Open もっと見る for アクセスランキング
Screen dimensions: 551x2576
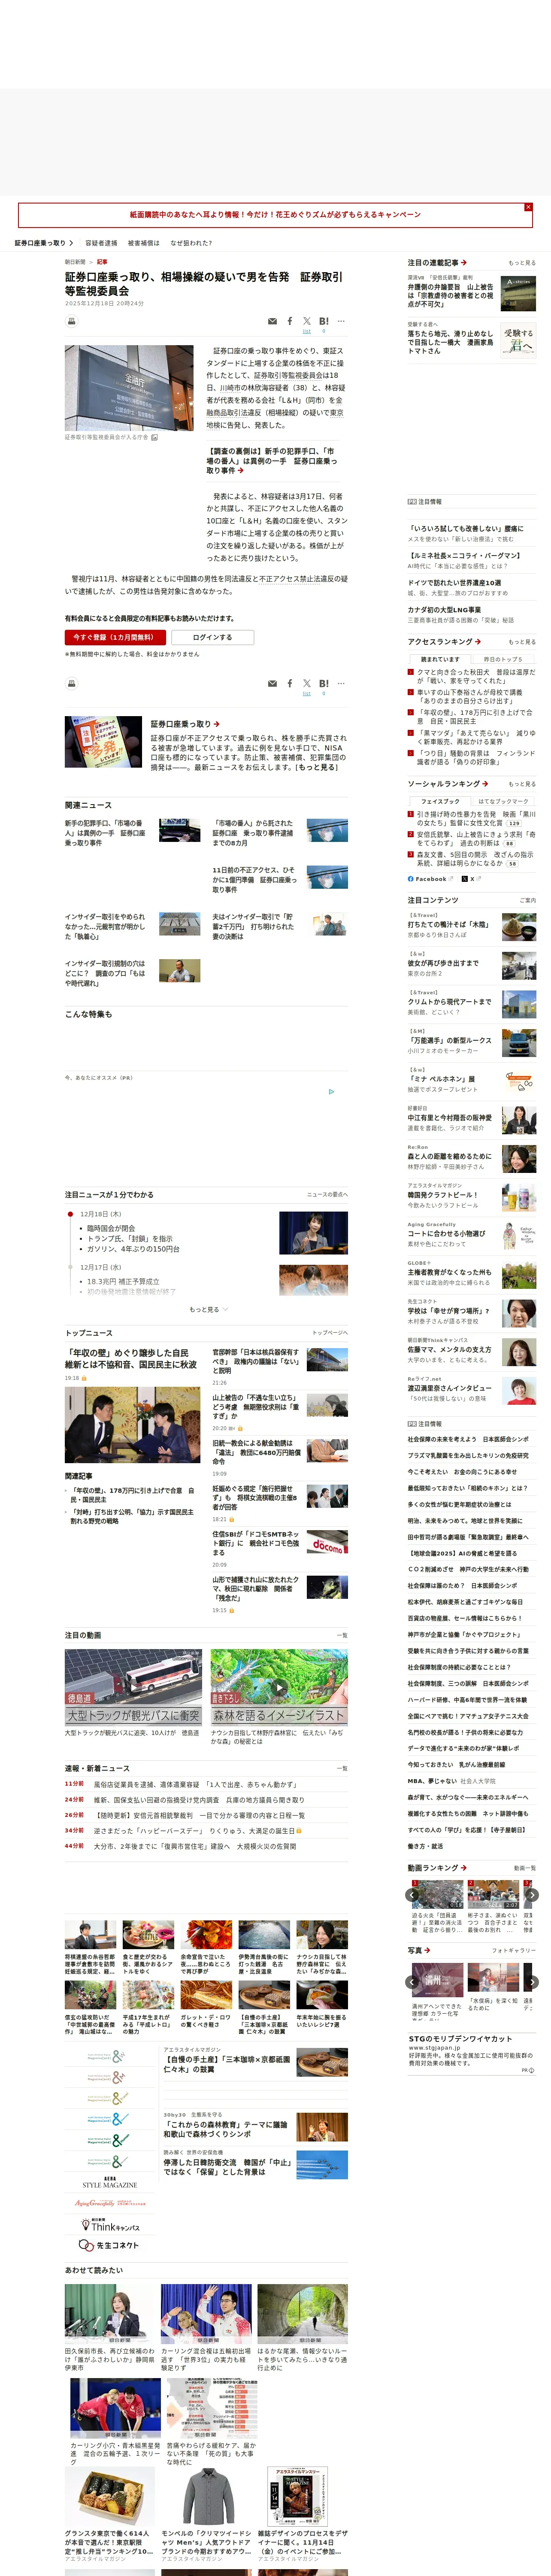coord(522,642)
